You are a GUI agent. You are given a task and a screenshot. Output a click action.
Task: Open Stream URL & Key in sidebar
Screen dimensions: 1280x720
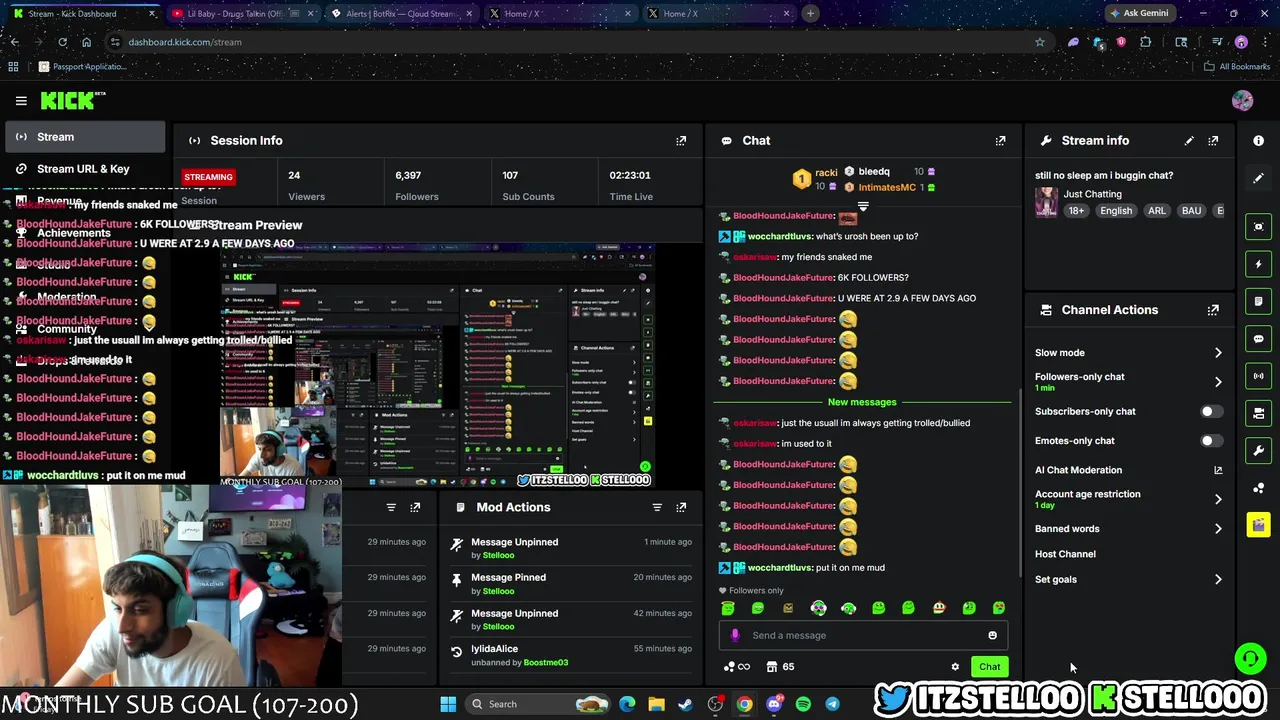pyautogui.click(x=85, y=169)
